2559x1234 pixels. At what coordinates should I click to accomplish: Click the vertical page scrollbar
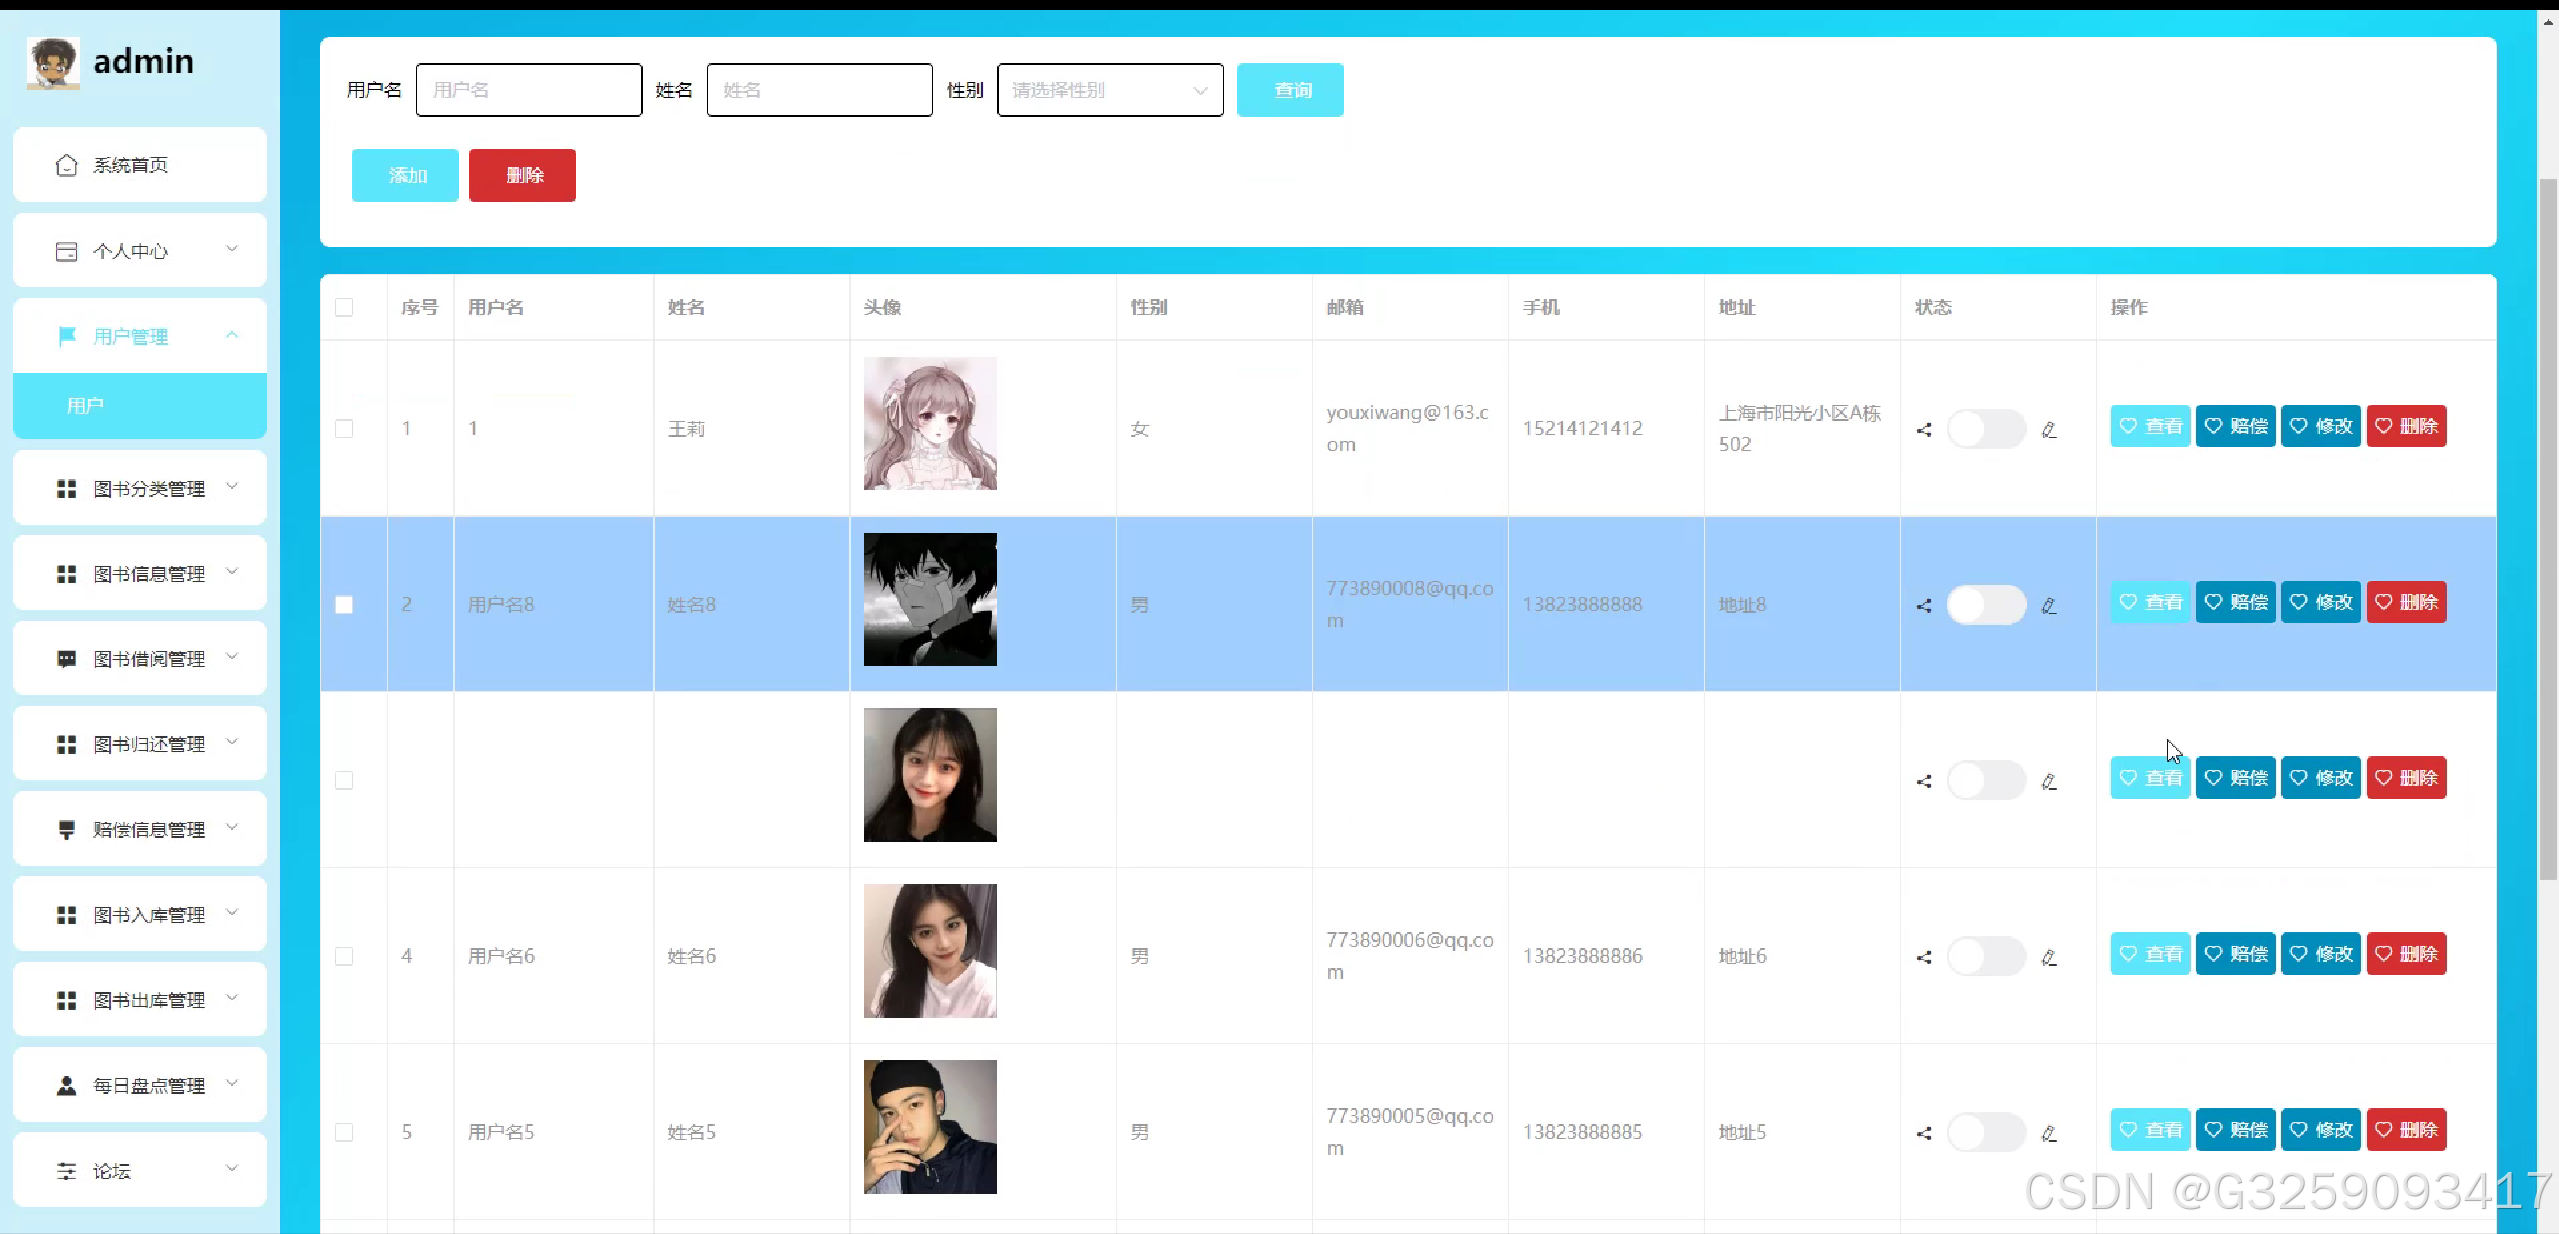2548,528
